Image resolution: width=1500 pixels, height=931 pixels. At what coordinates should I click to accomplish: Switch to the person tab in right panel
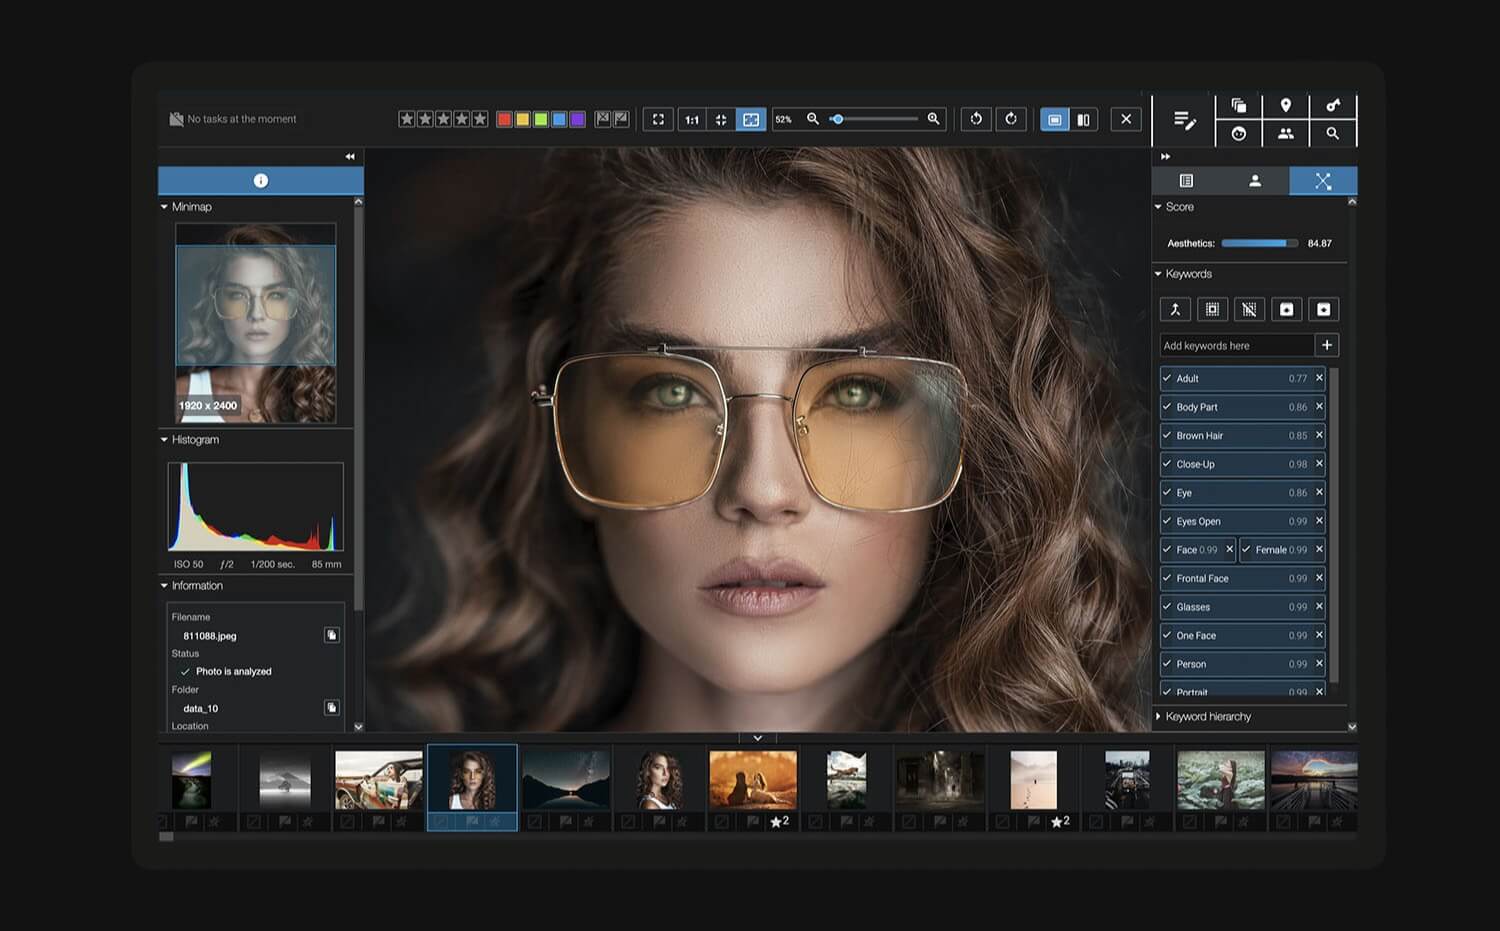tap(1255, 180)
